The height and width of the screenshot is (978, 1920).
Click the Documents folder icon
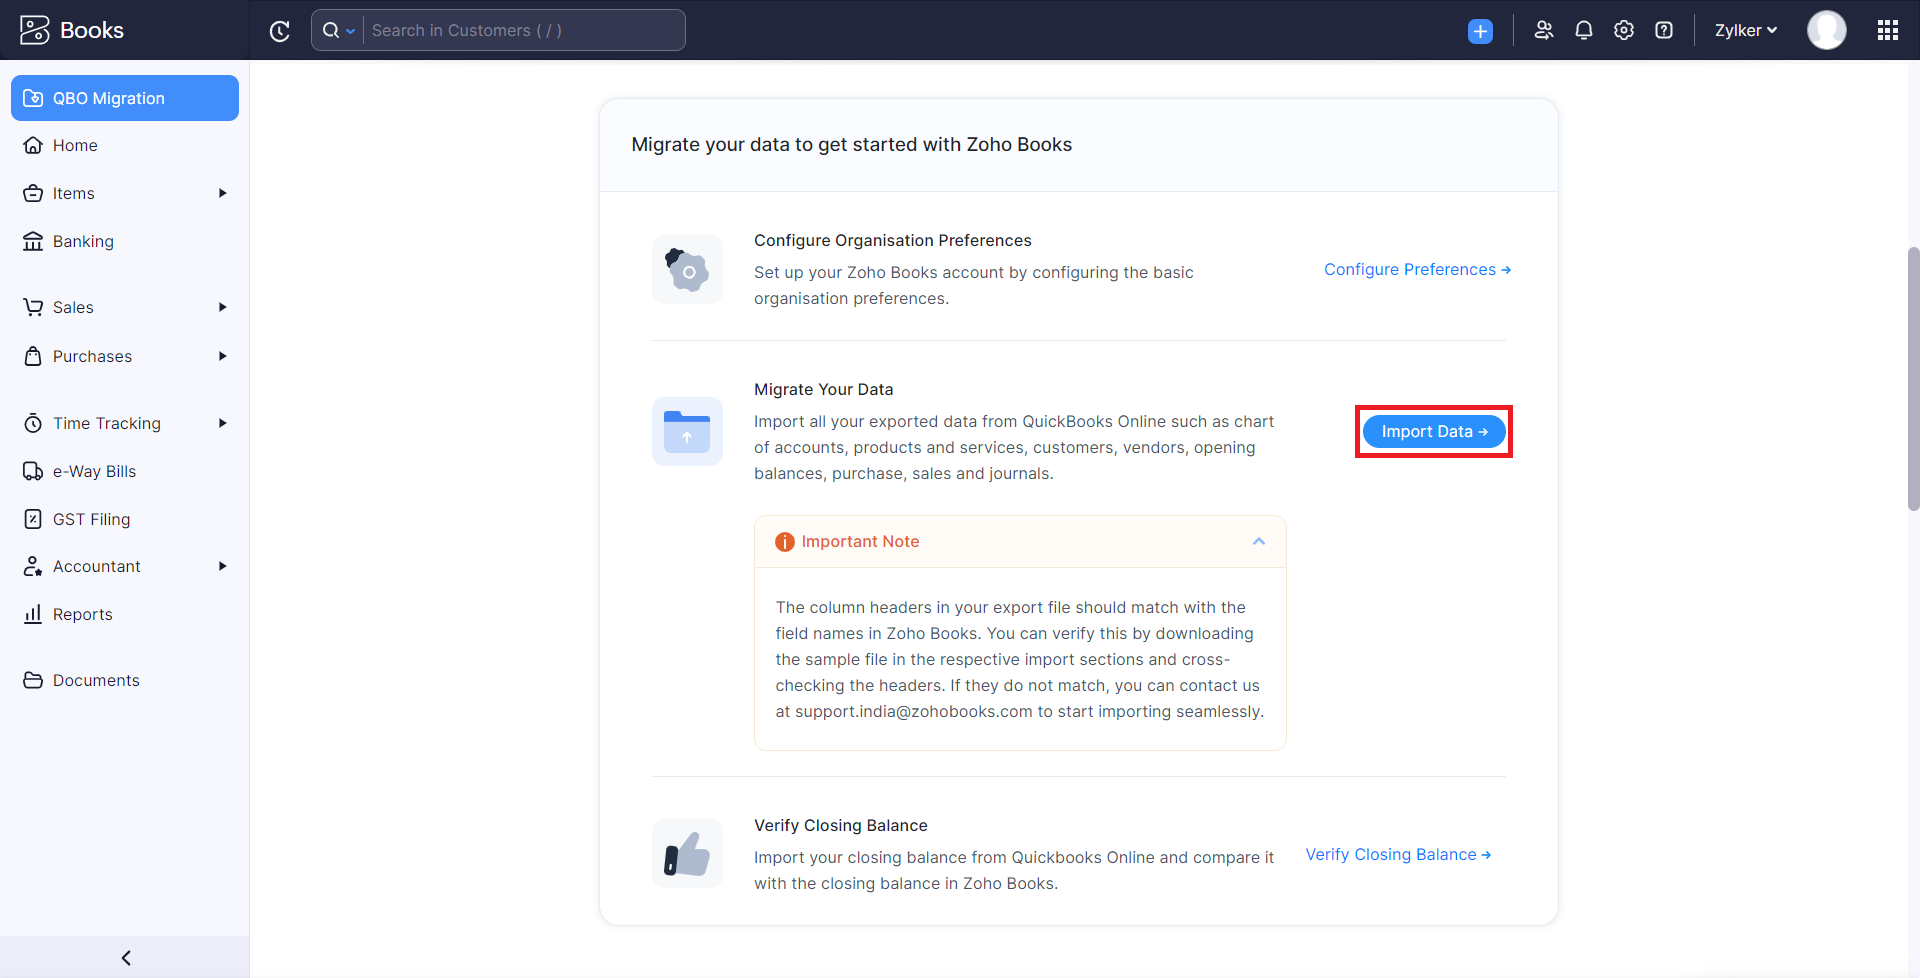[33, 680]
